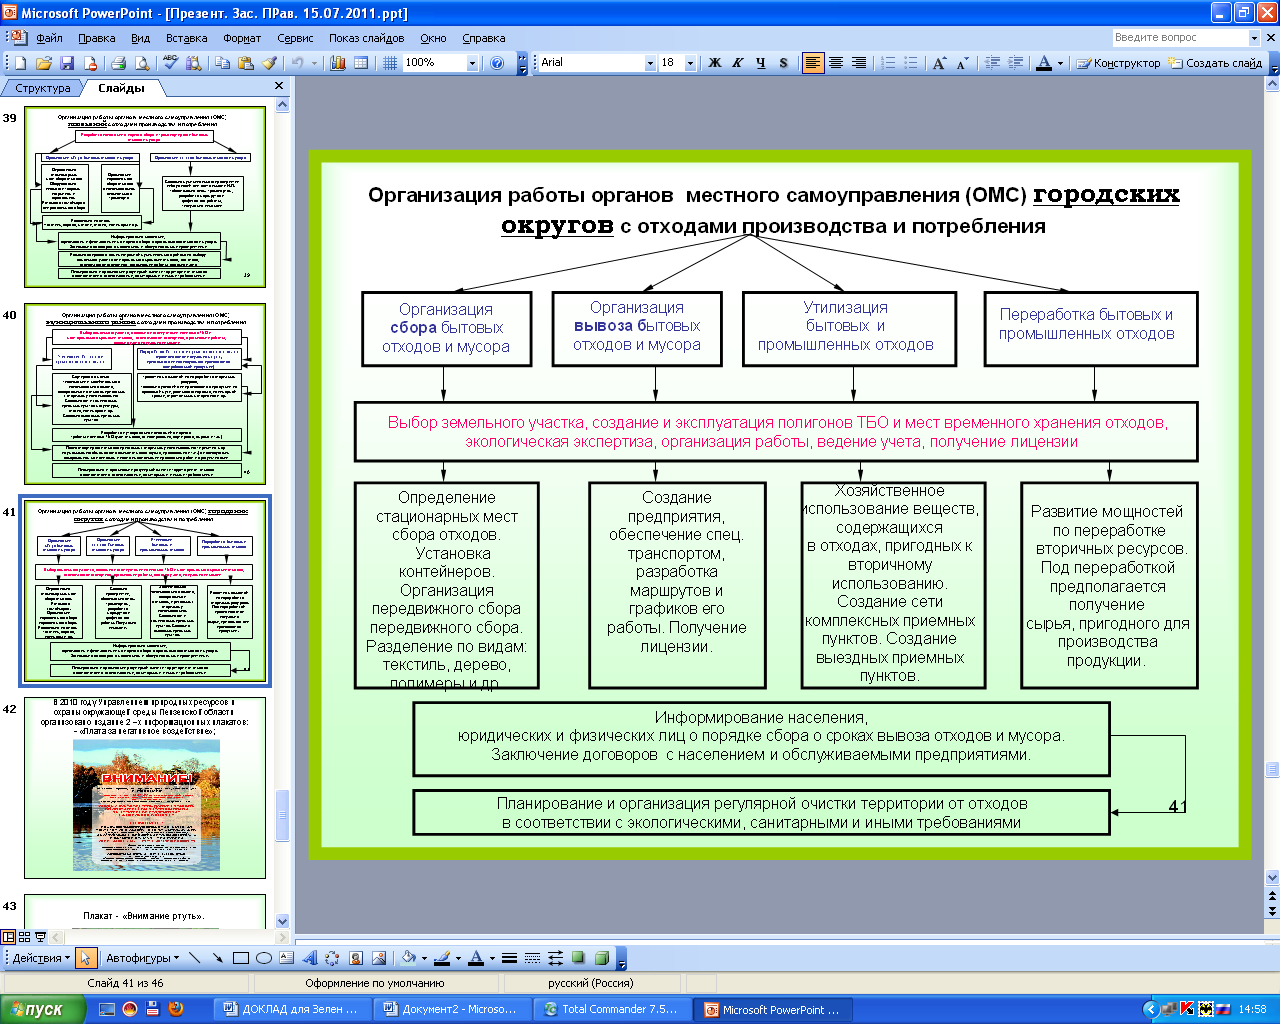Click the Insert Clip Art icon

[x=356, y=958]
